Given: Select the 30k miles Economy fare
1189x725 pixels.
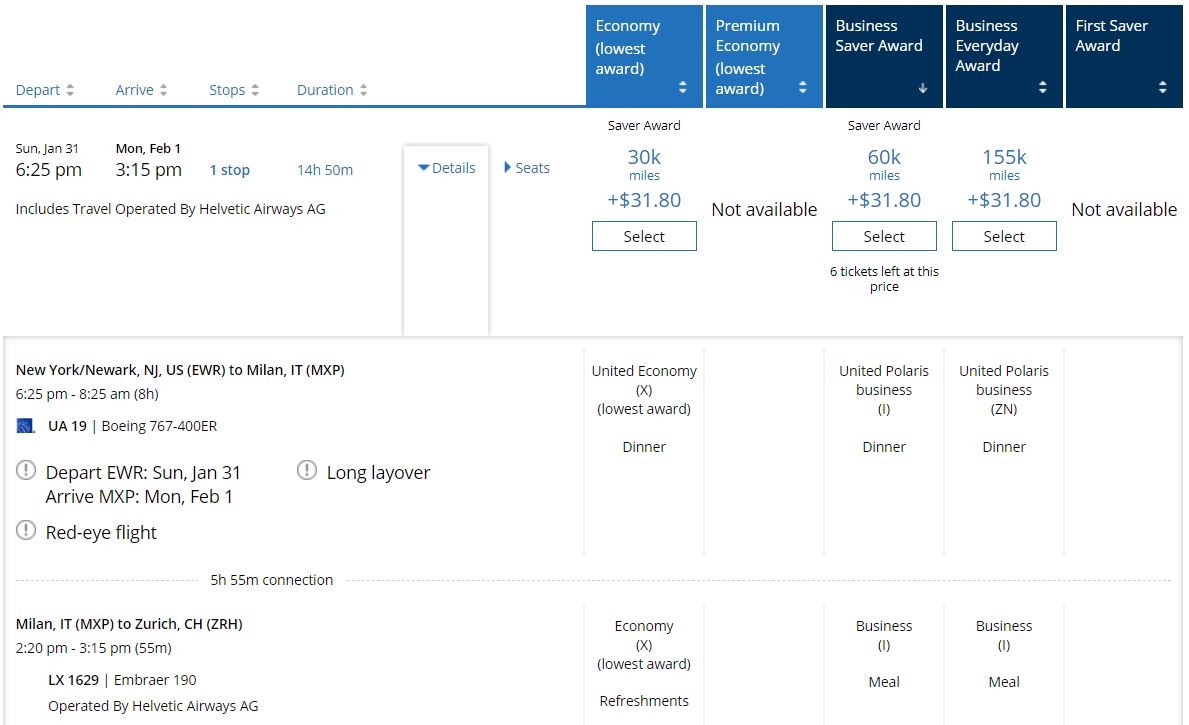Looking at the screenshot, I should click(x=644, y=237).
